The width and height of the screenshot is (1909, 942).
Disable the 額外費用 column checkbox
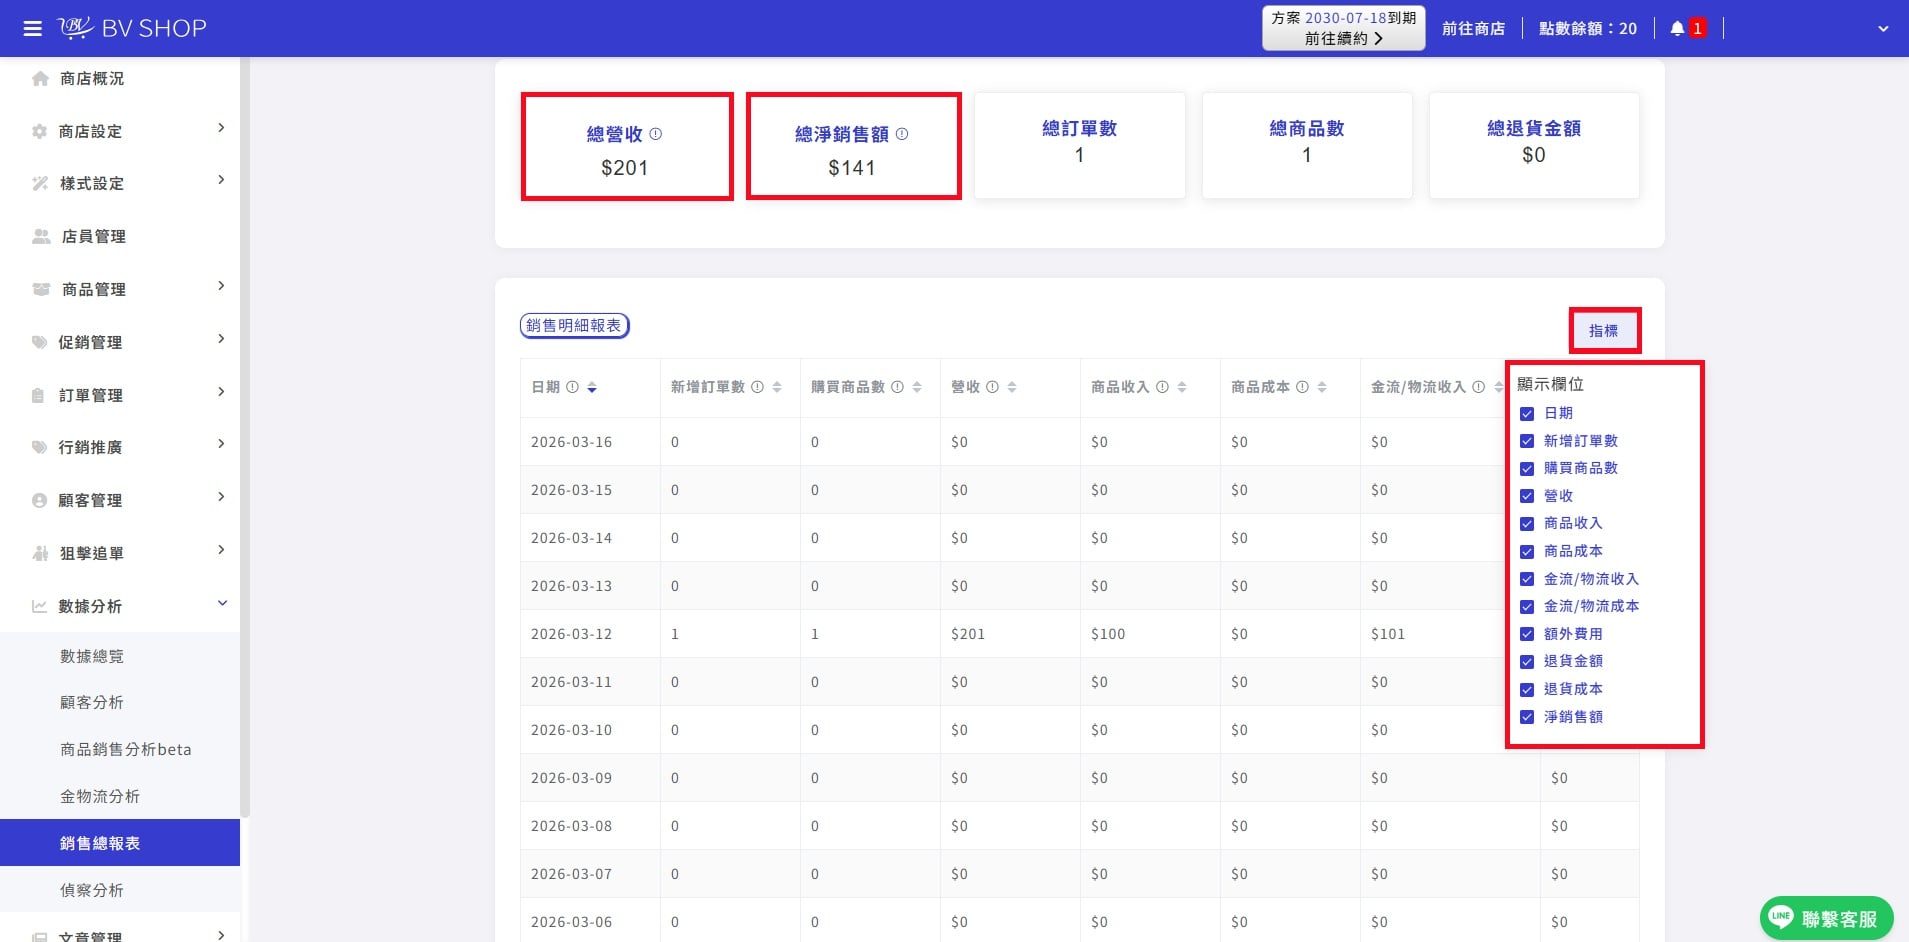[1527, 634]
